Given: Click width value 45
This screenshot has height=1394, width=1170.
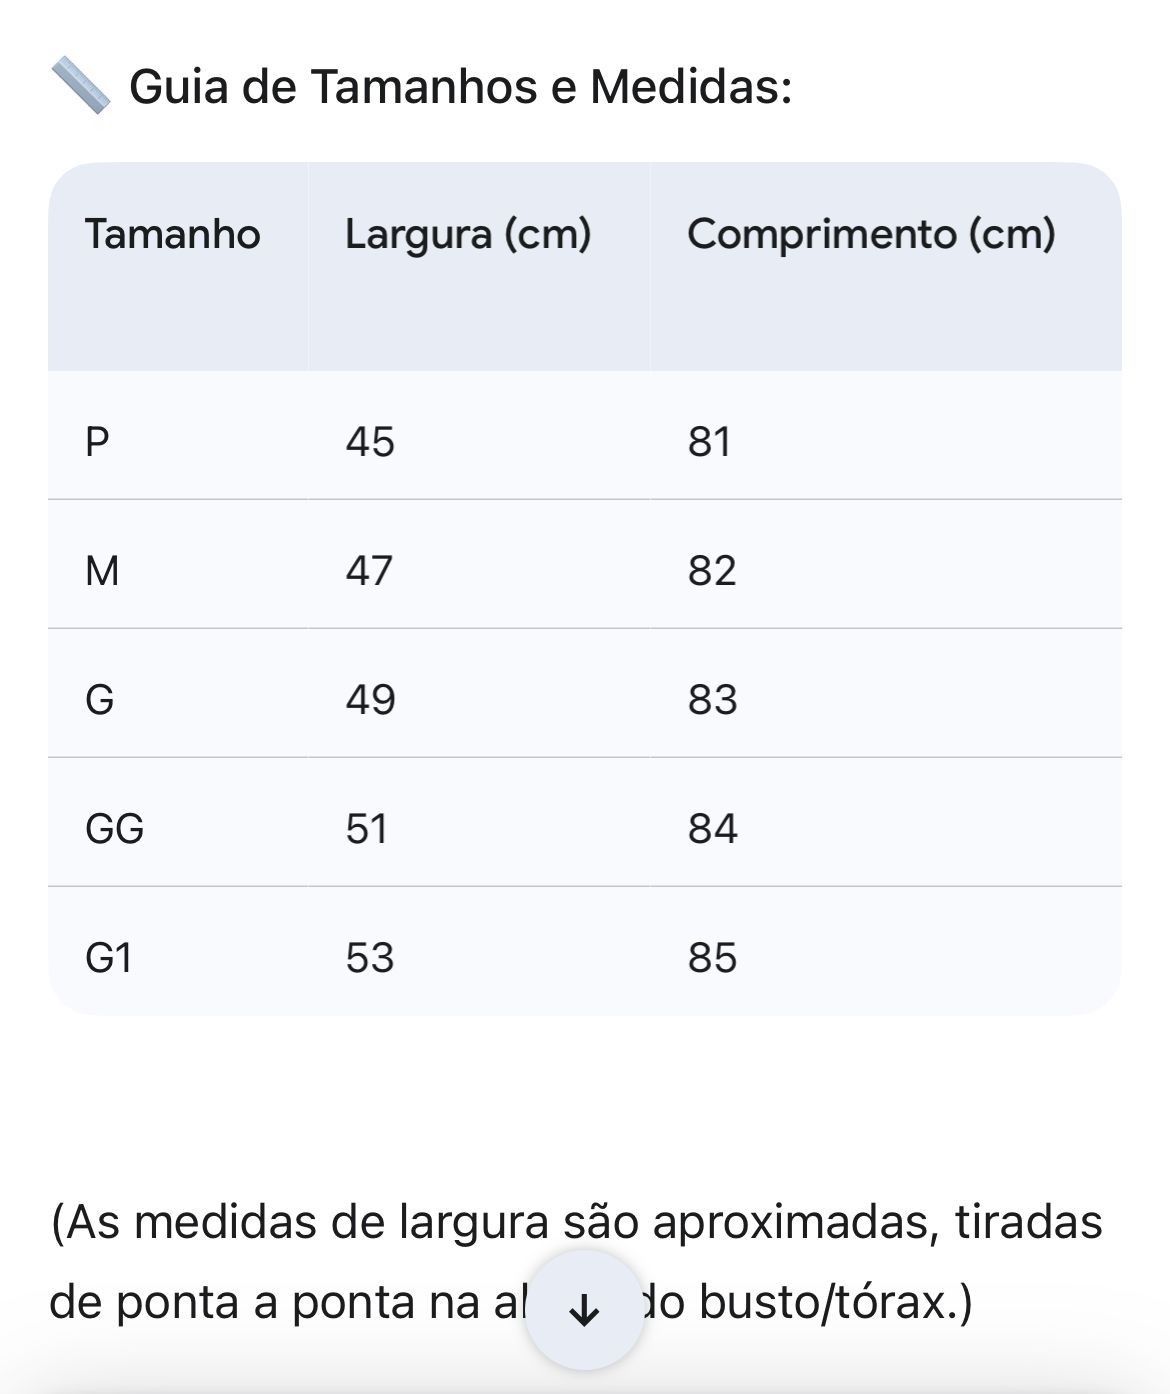Looking at the screenshot, I should coord(370,441).
